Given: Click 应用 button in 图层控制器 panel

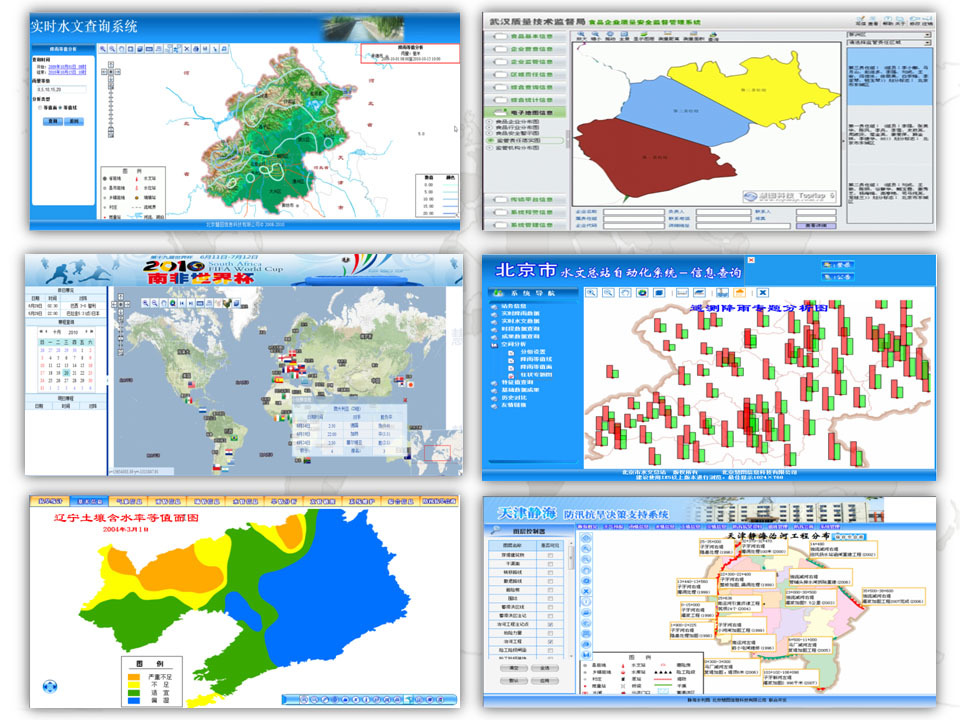Looking at the screenshot, I should pyautogui.click(x=545, y=681).
